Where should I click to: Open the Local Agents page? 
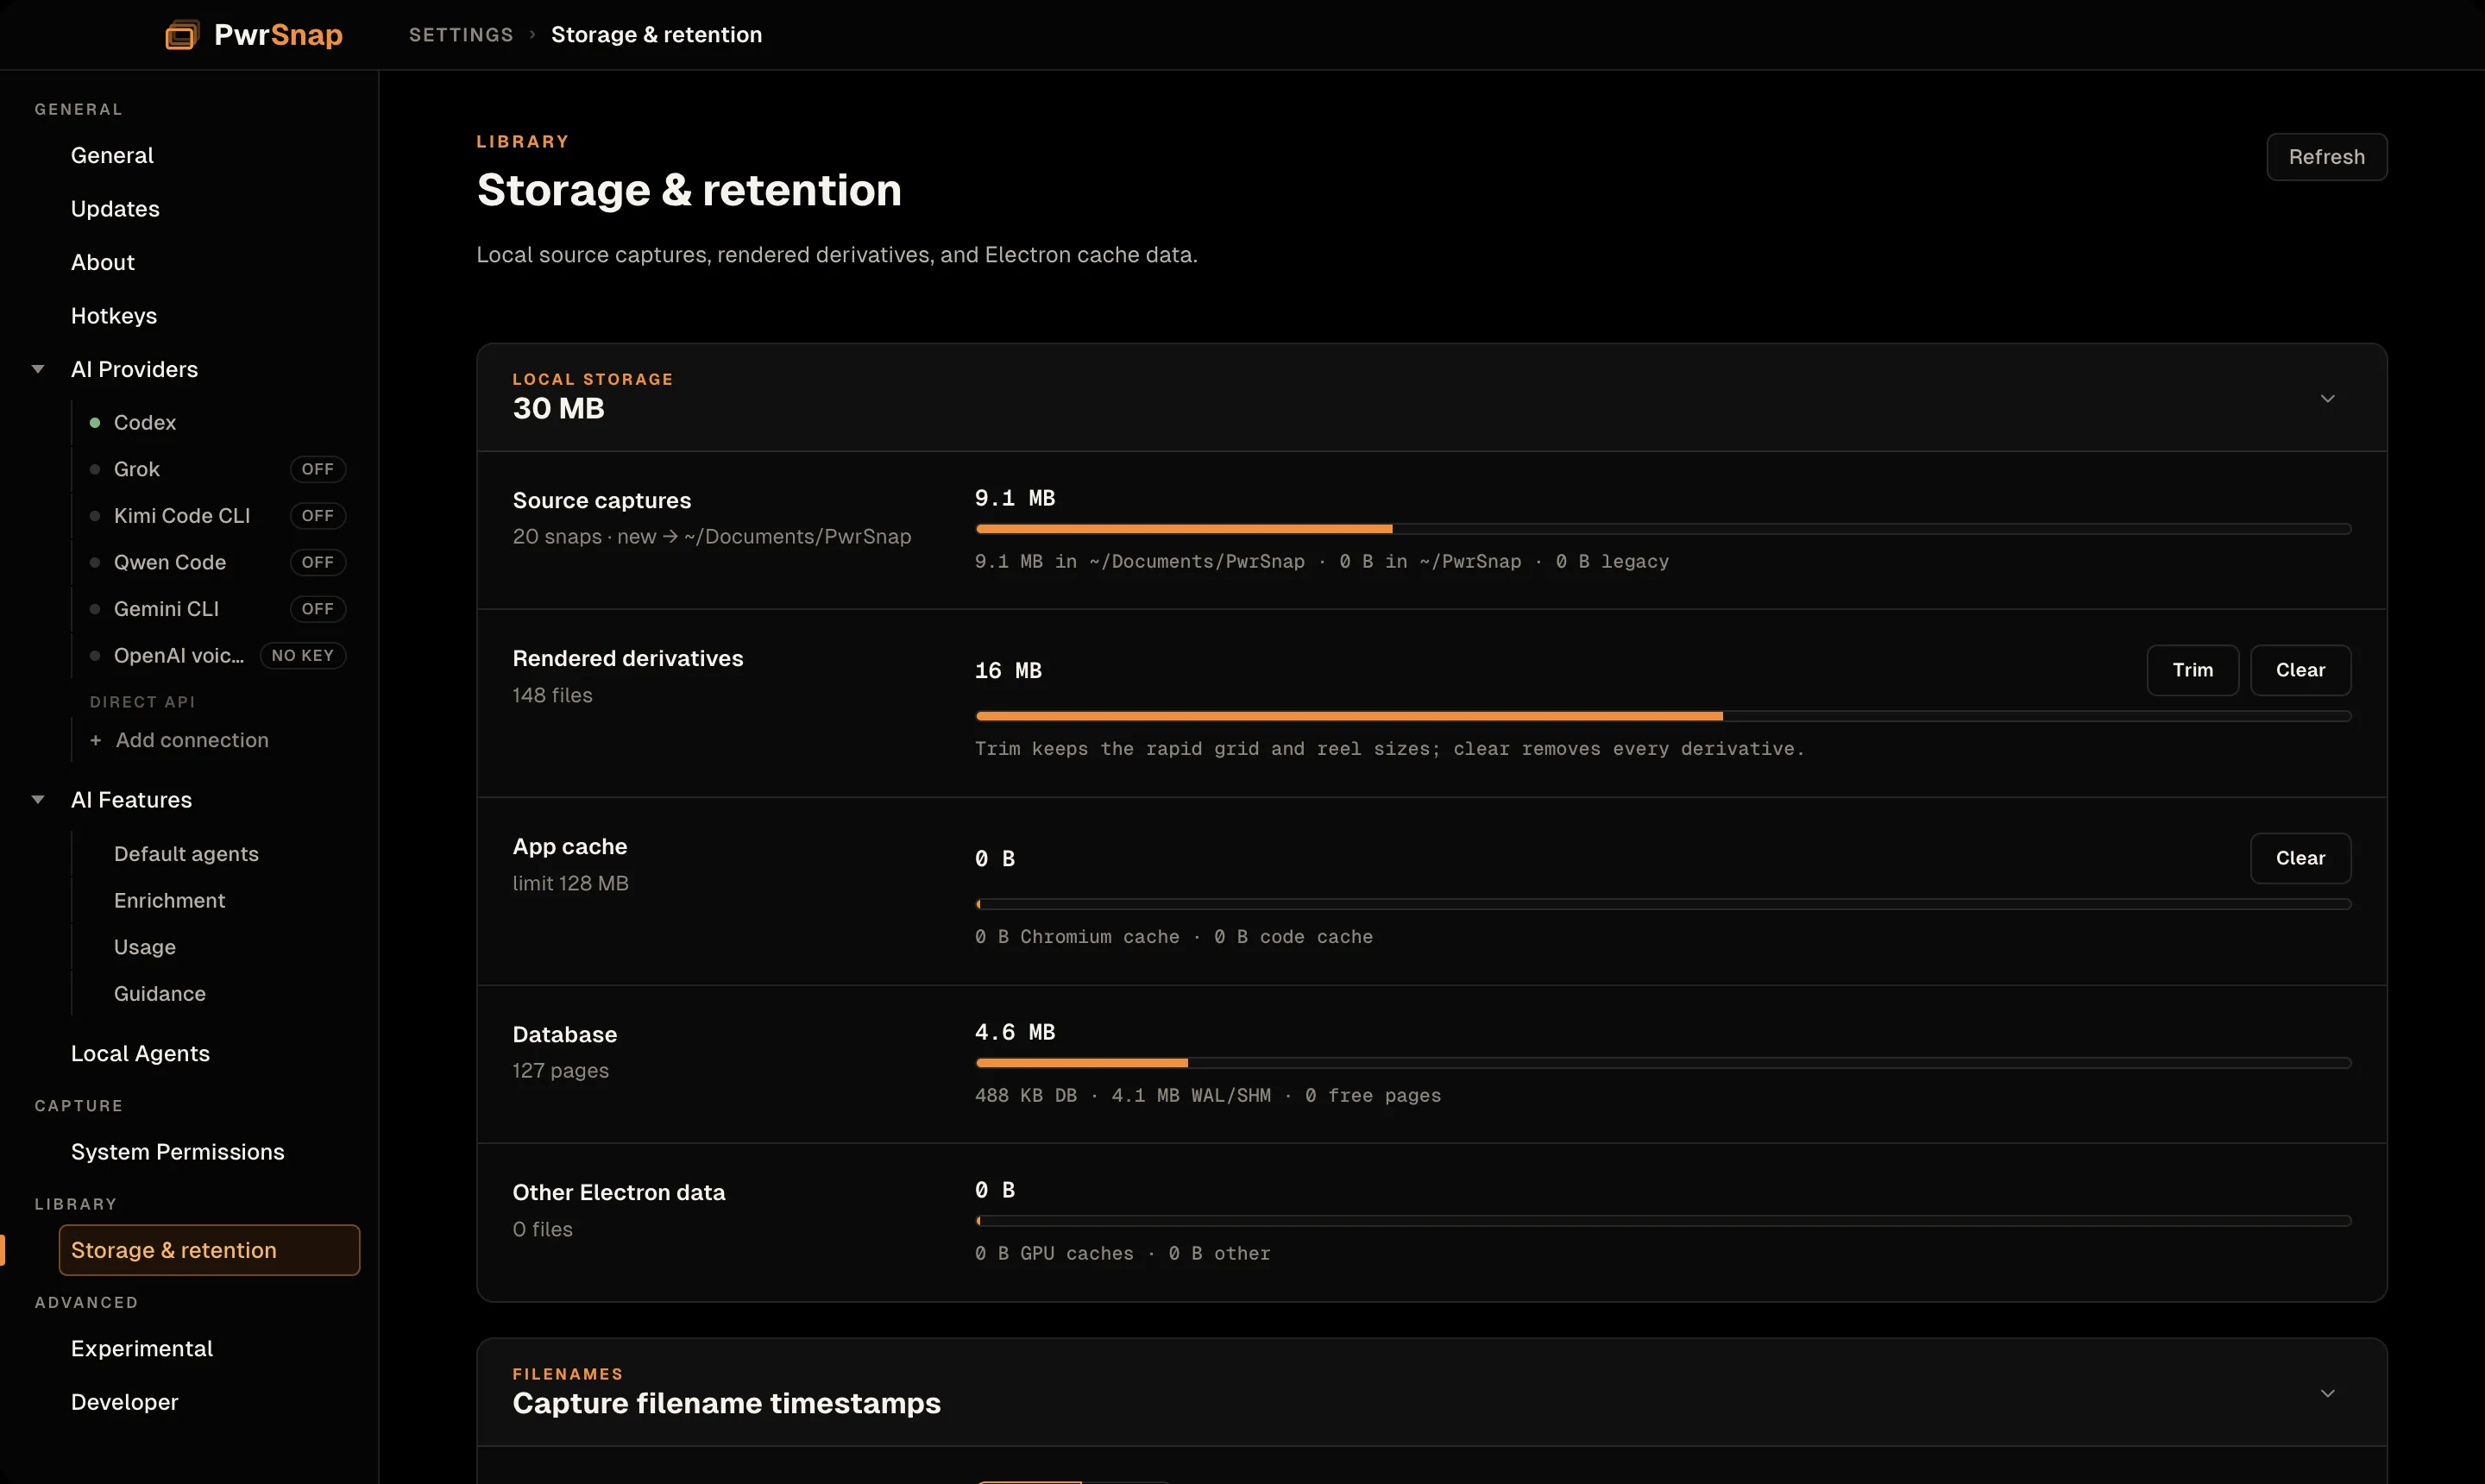click(x=140, y=1054)
